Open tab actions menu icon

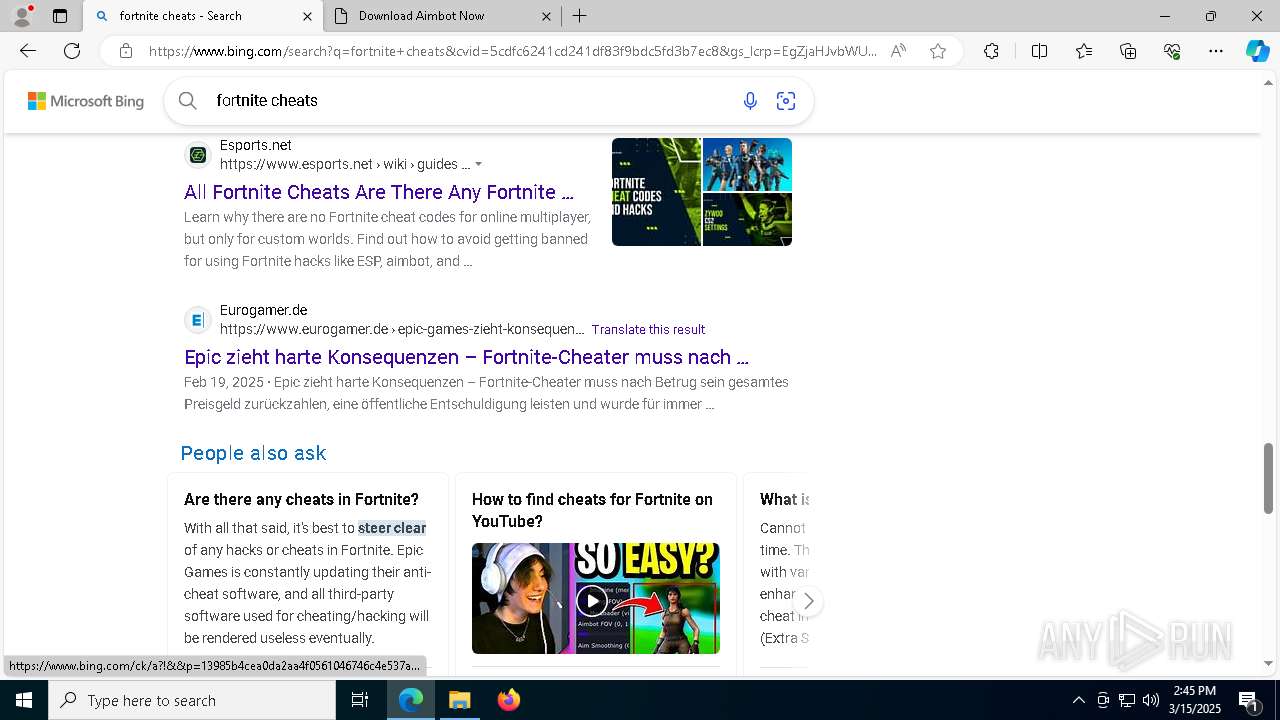[60, 16]
